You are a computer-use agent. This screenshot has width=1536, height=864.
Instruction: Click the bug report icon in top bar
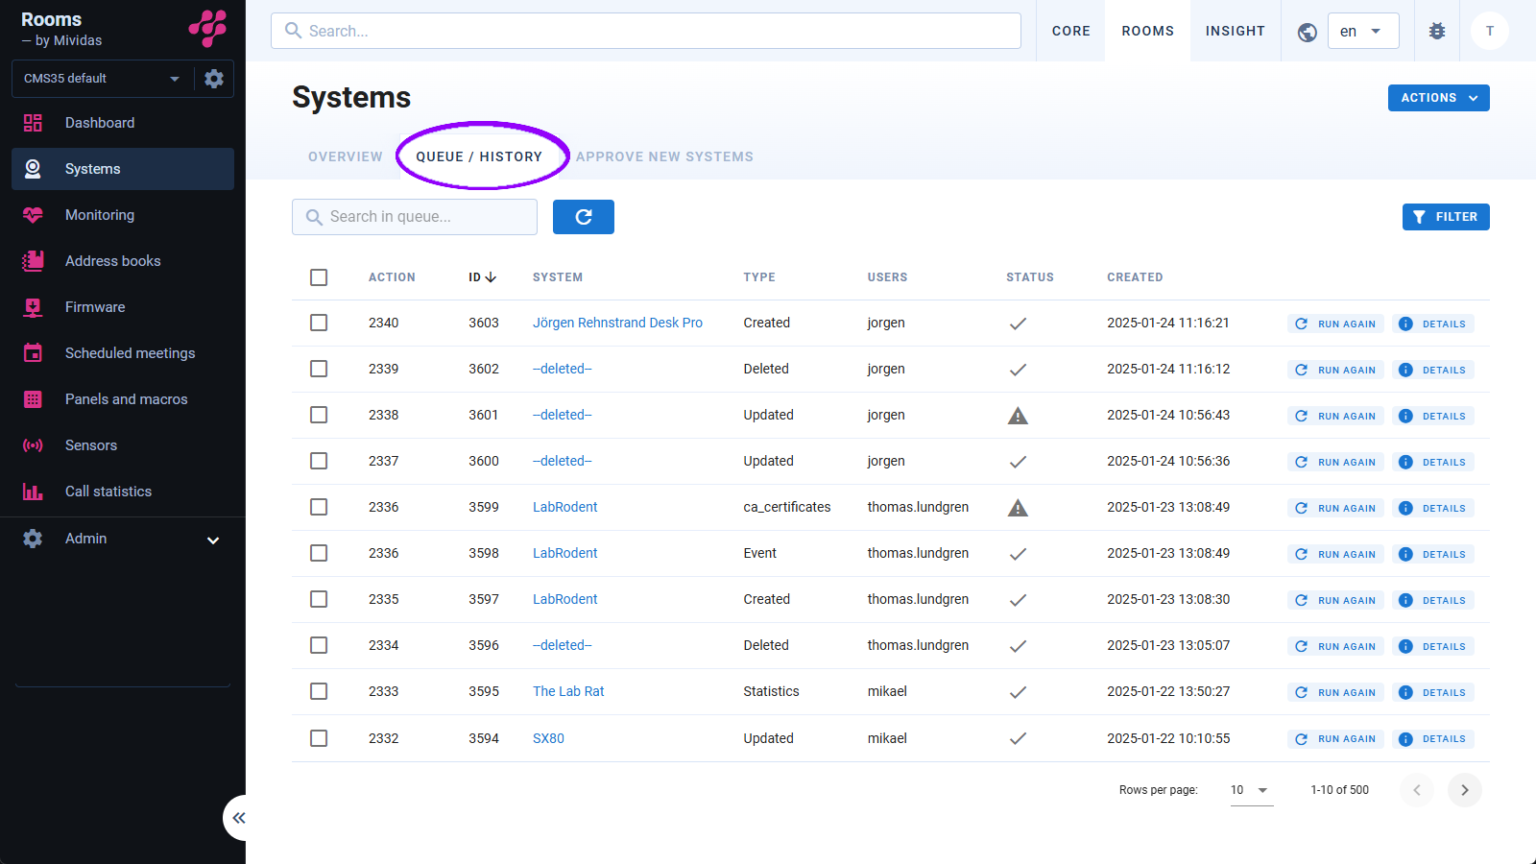(1437, 31)
